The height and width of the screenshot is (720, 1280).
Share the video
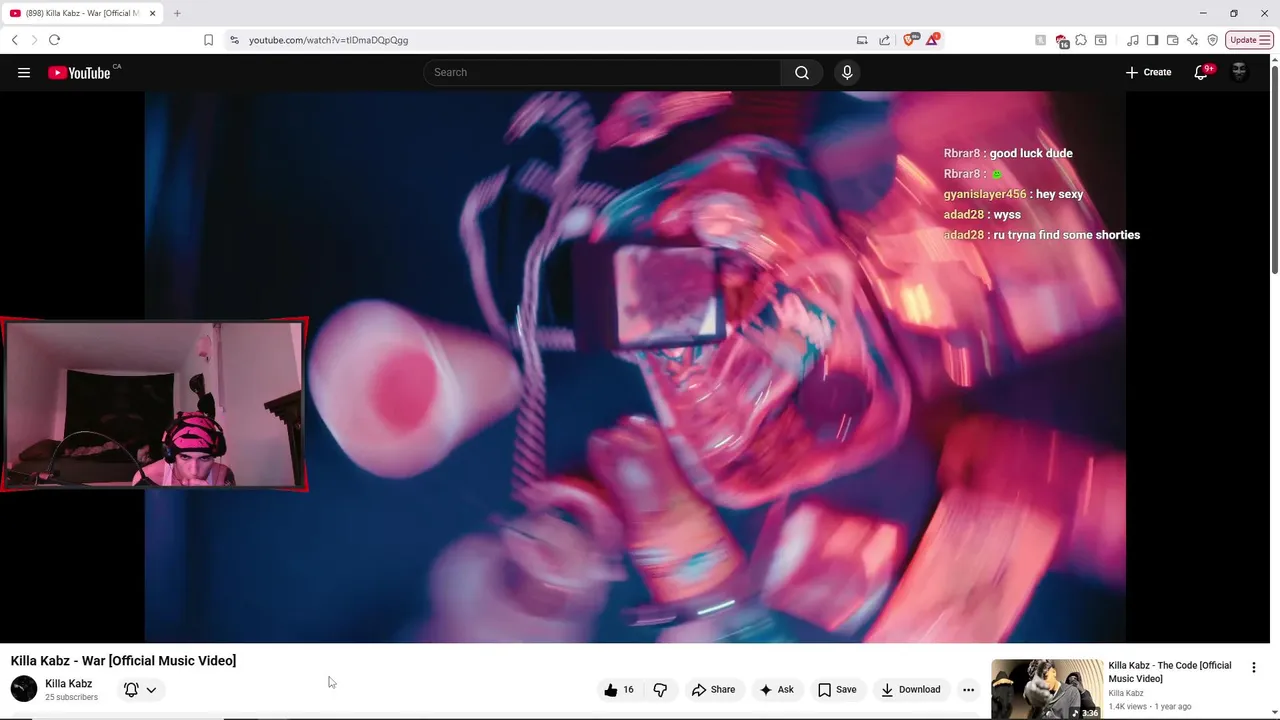[x=713, y=689]
